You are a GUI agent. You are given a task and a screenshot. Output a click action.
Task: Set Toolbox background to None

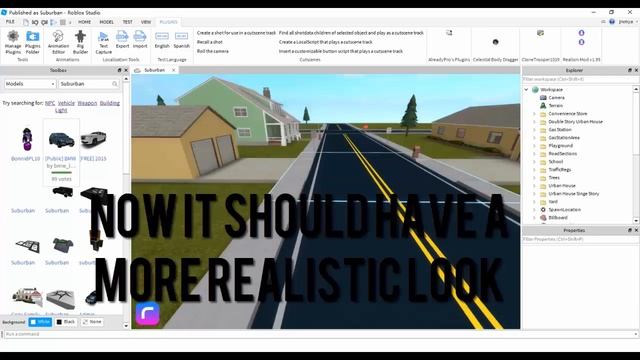[x=92, y=322]
